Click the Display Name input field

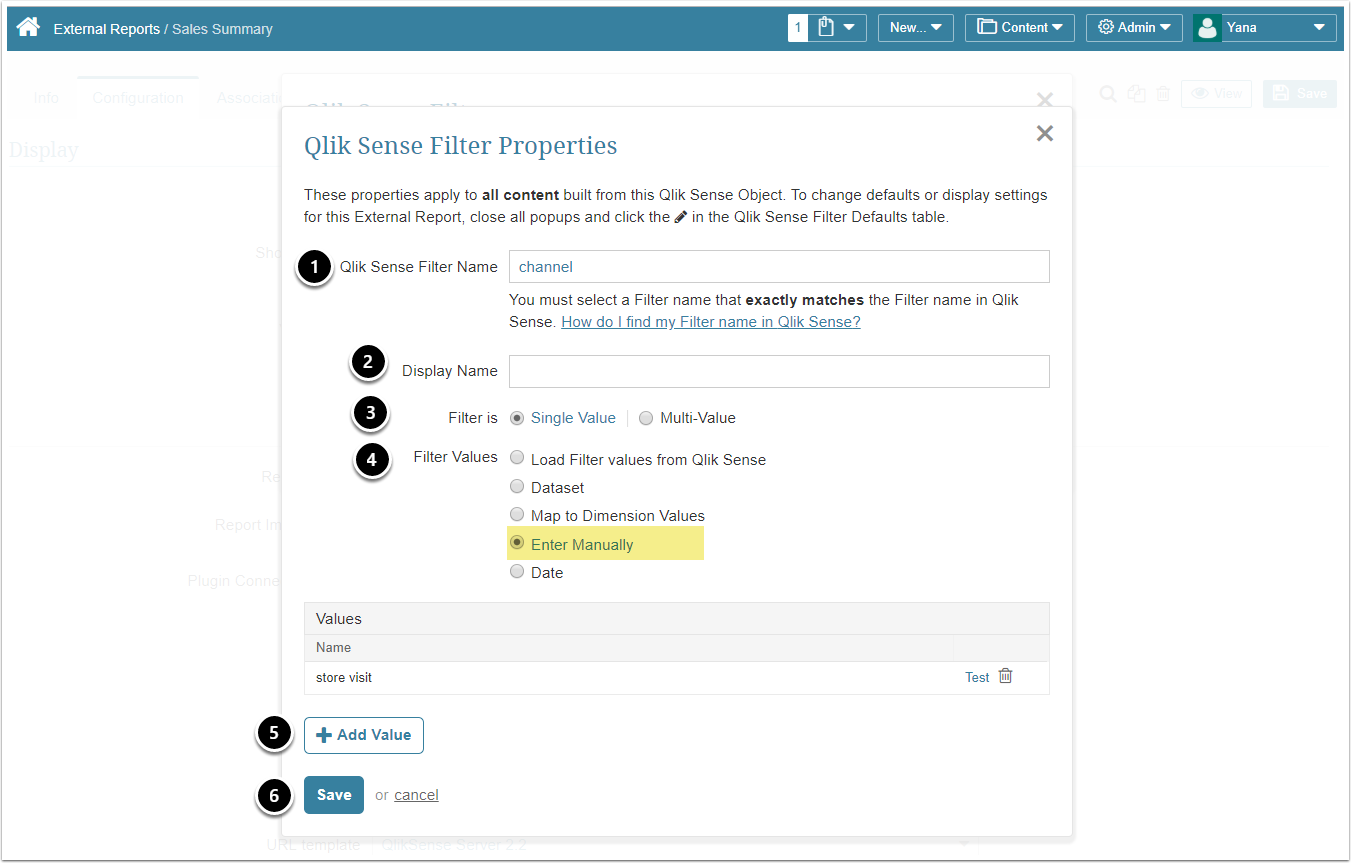(779, 371)
